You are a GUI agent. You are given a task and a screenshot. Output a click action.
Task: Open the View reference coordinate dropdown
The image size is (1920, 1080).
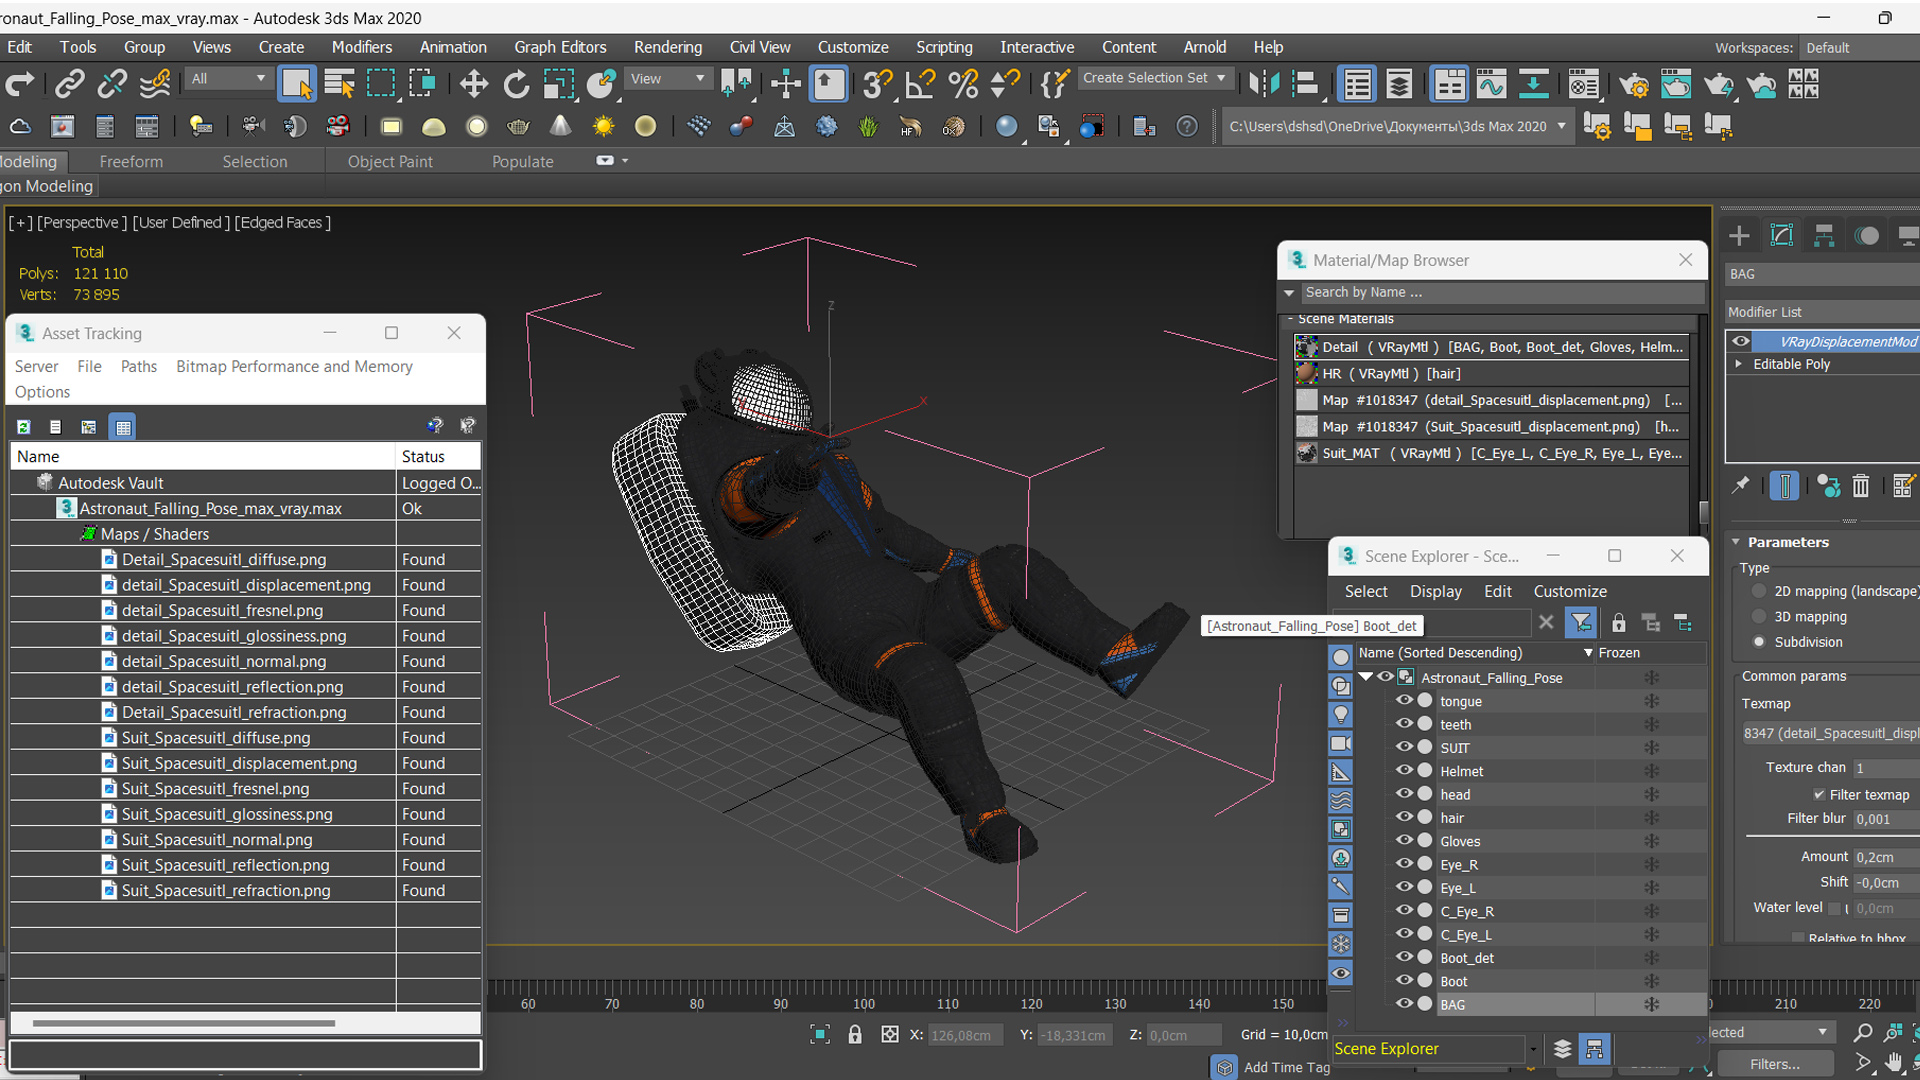click(668, 79)
